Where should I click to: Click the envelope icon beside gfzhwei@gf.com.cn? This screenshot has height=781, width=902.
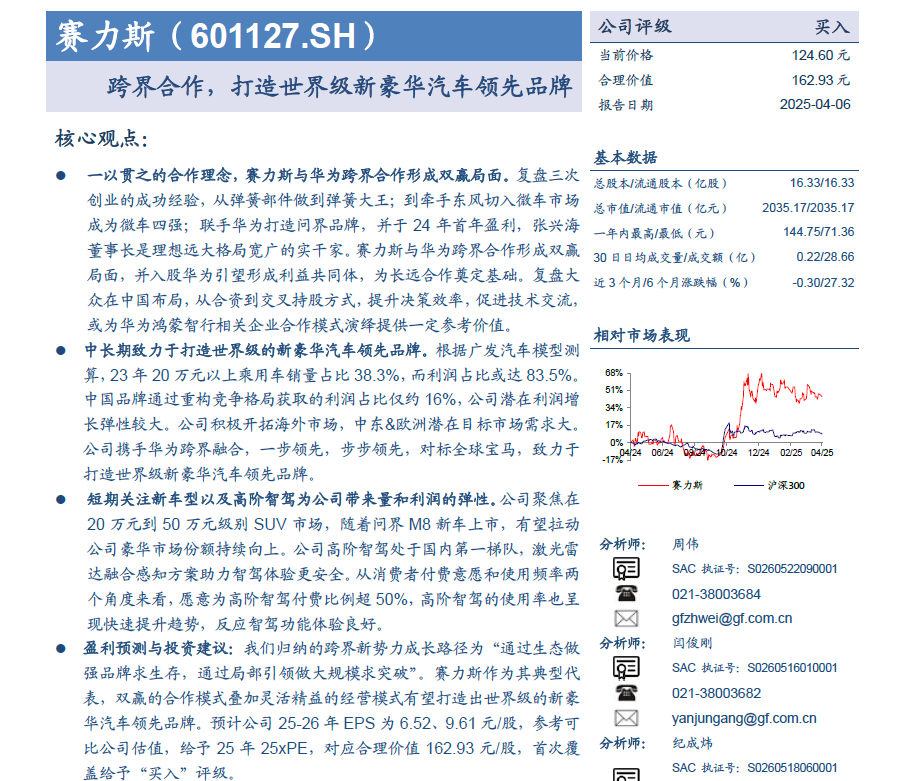click(x=626, y=619)
